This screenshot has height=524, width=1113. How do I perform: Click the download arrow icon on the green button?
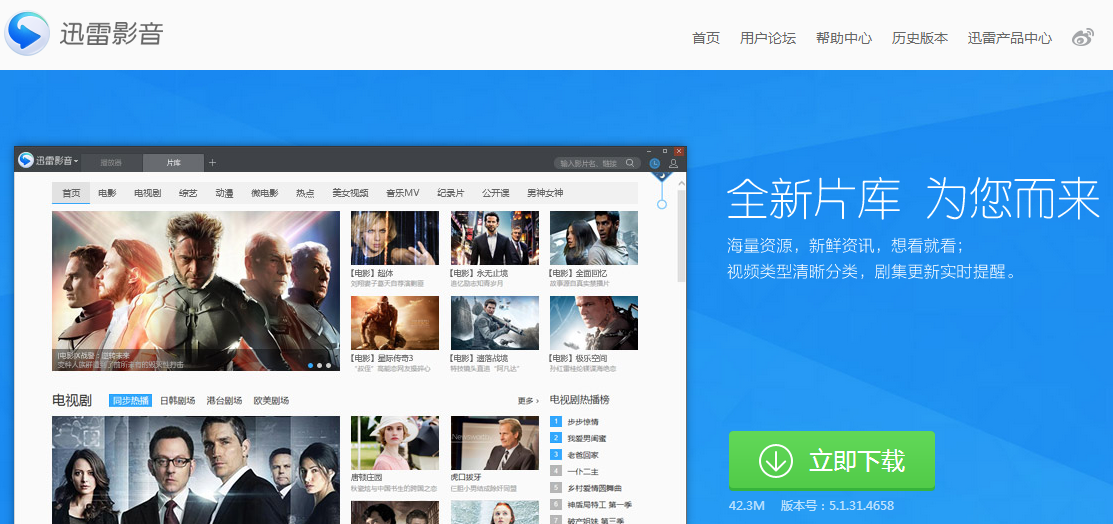click(775, 461)
